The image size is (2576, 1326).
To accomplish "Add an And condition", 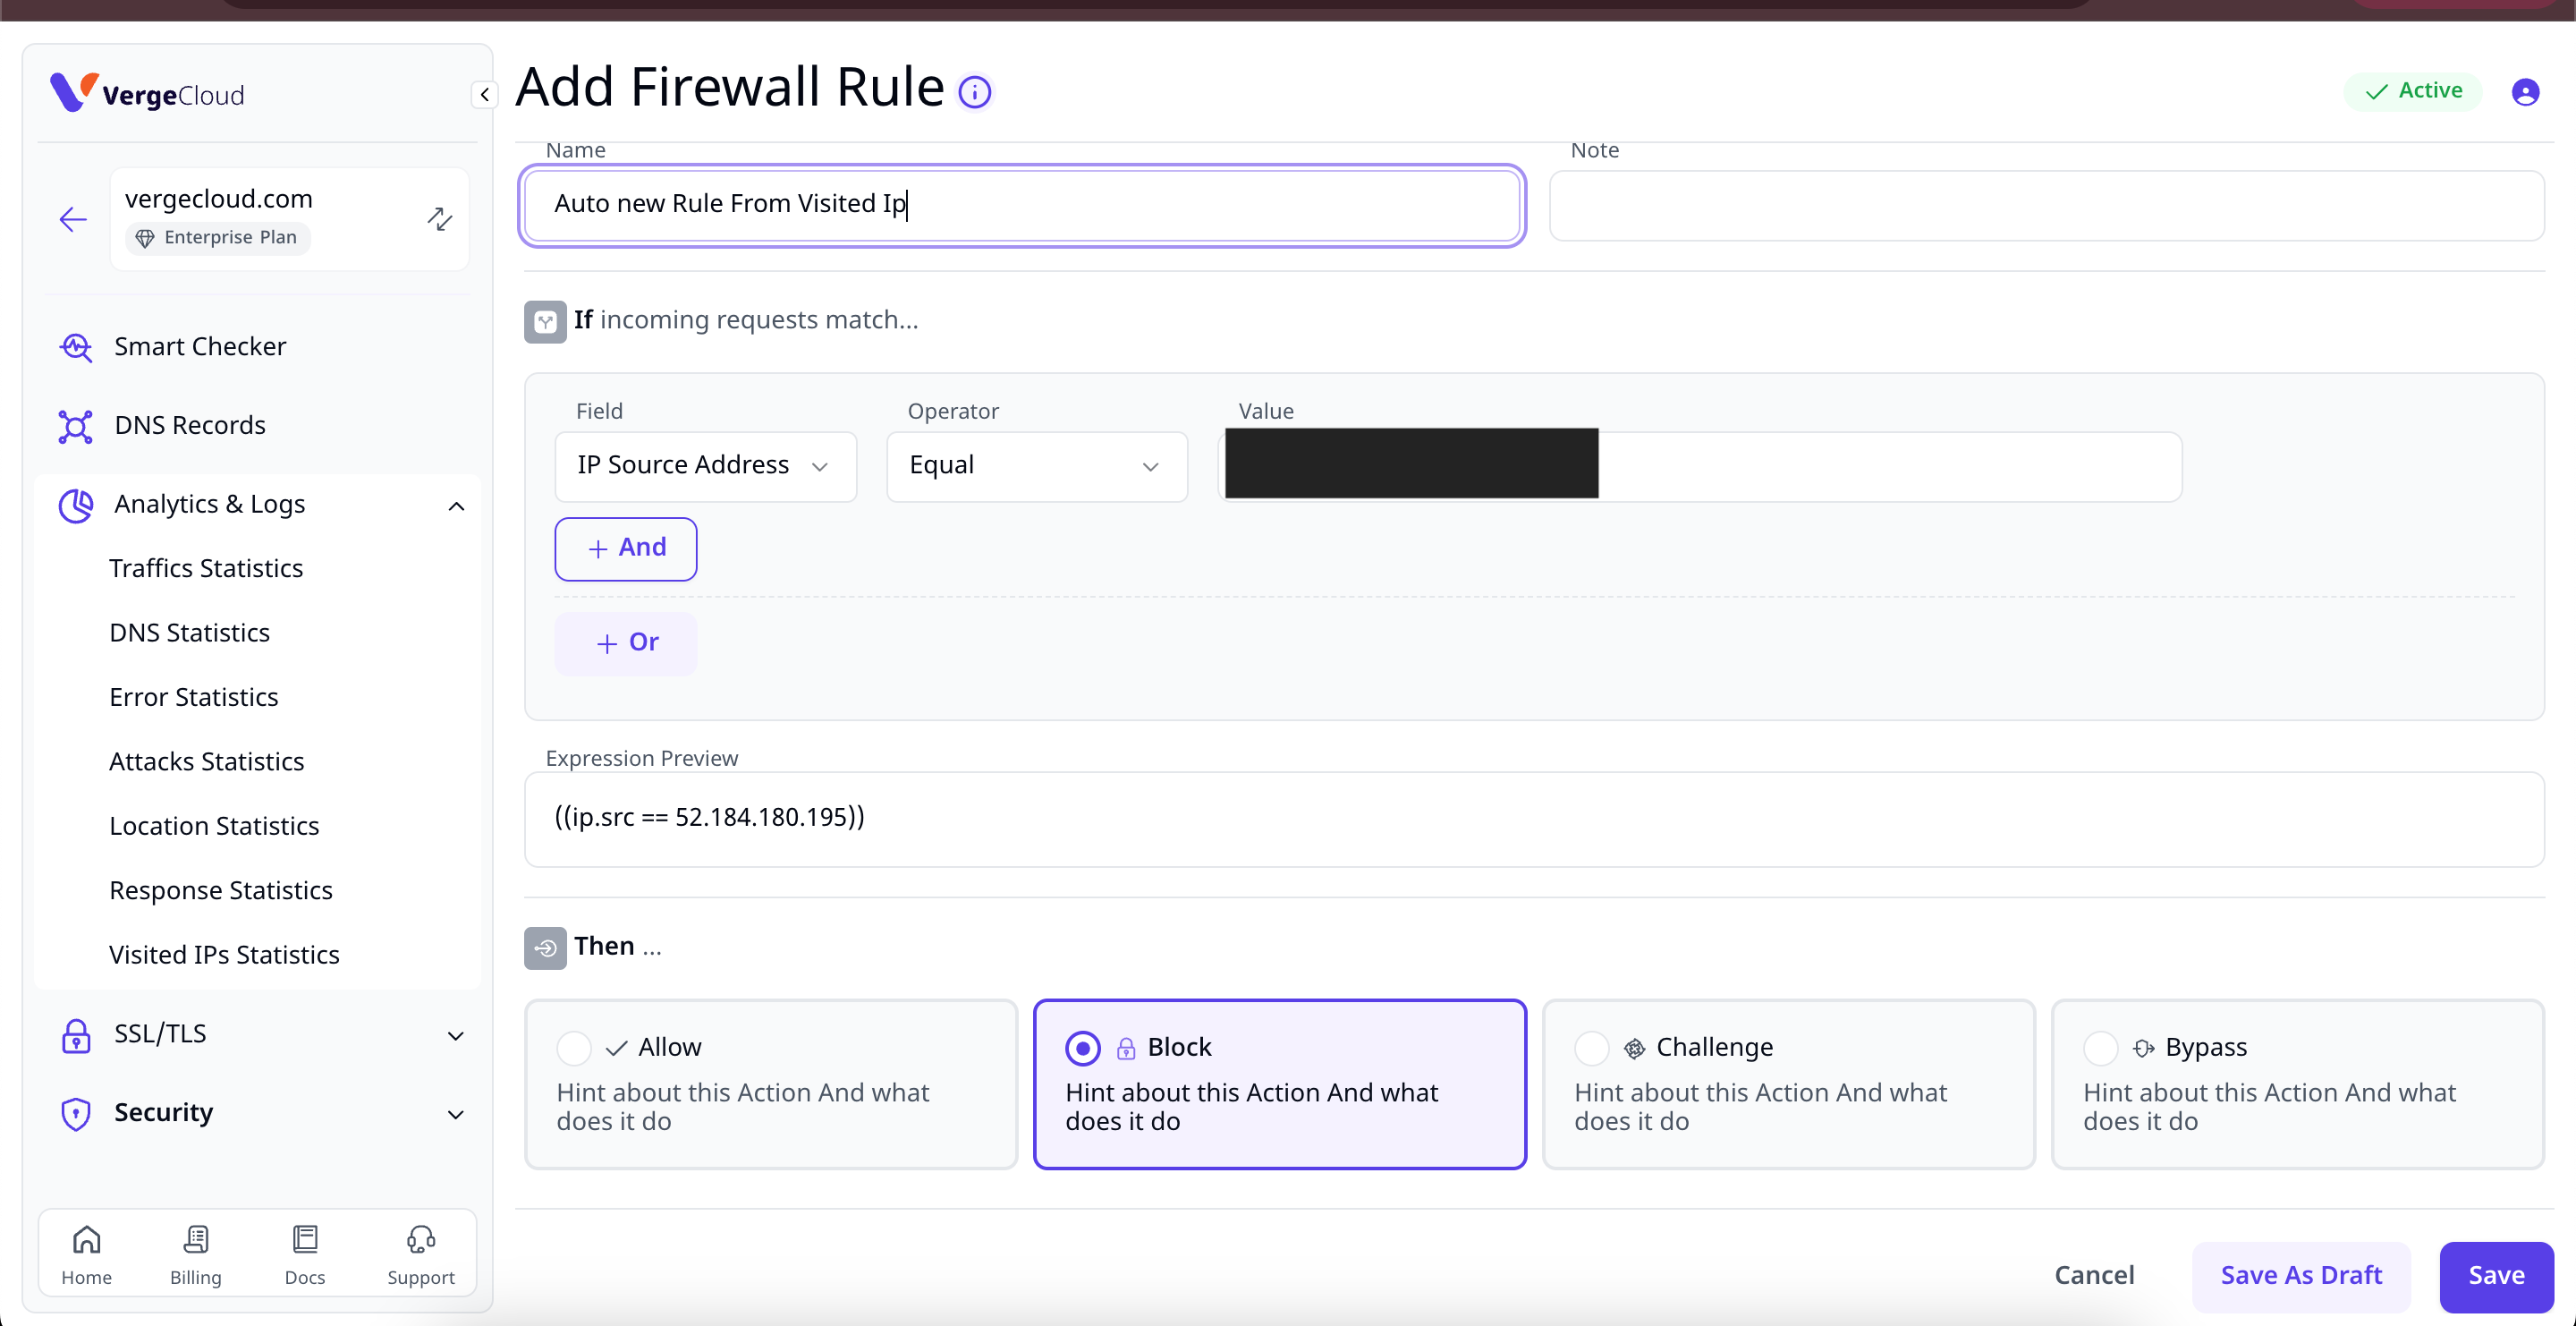I will [626, 548].
